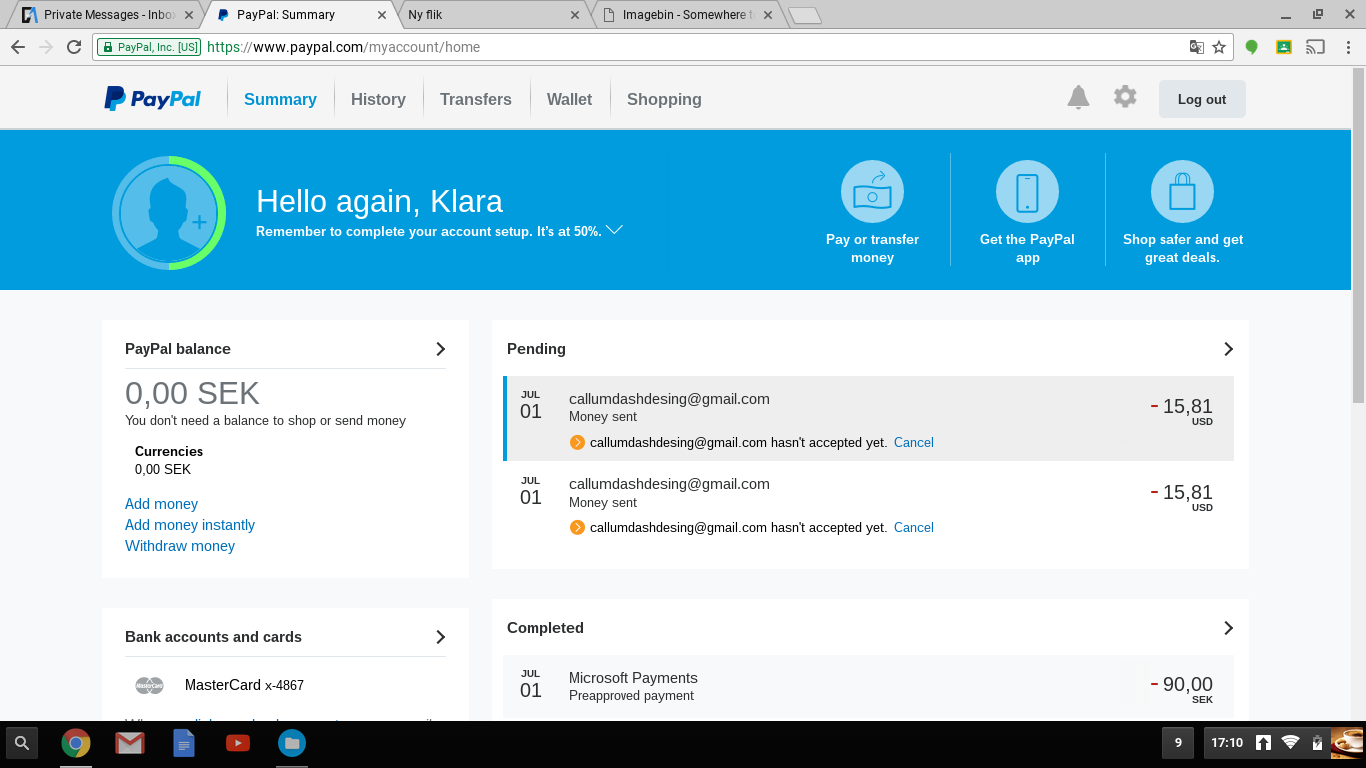Click the notification count 9 in the tray
The image size is (1366, 768).
[x=1178, y=743]
